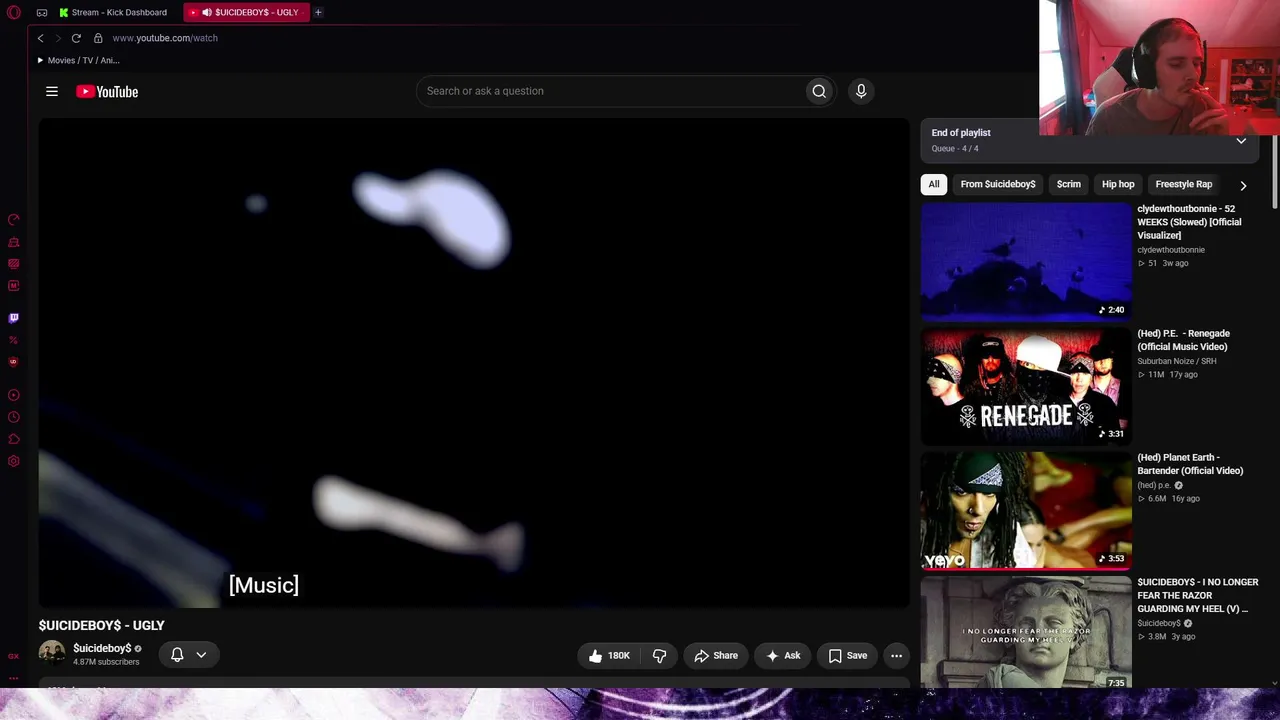Save the video to a playlist
The height and width of the screenshot is (720, 1280).
[848, 656]
